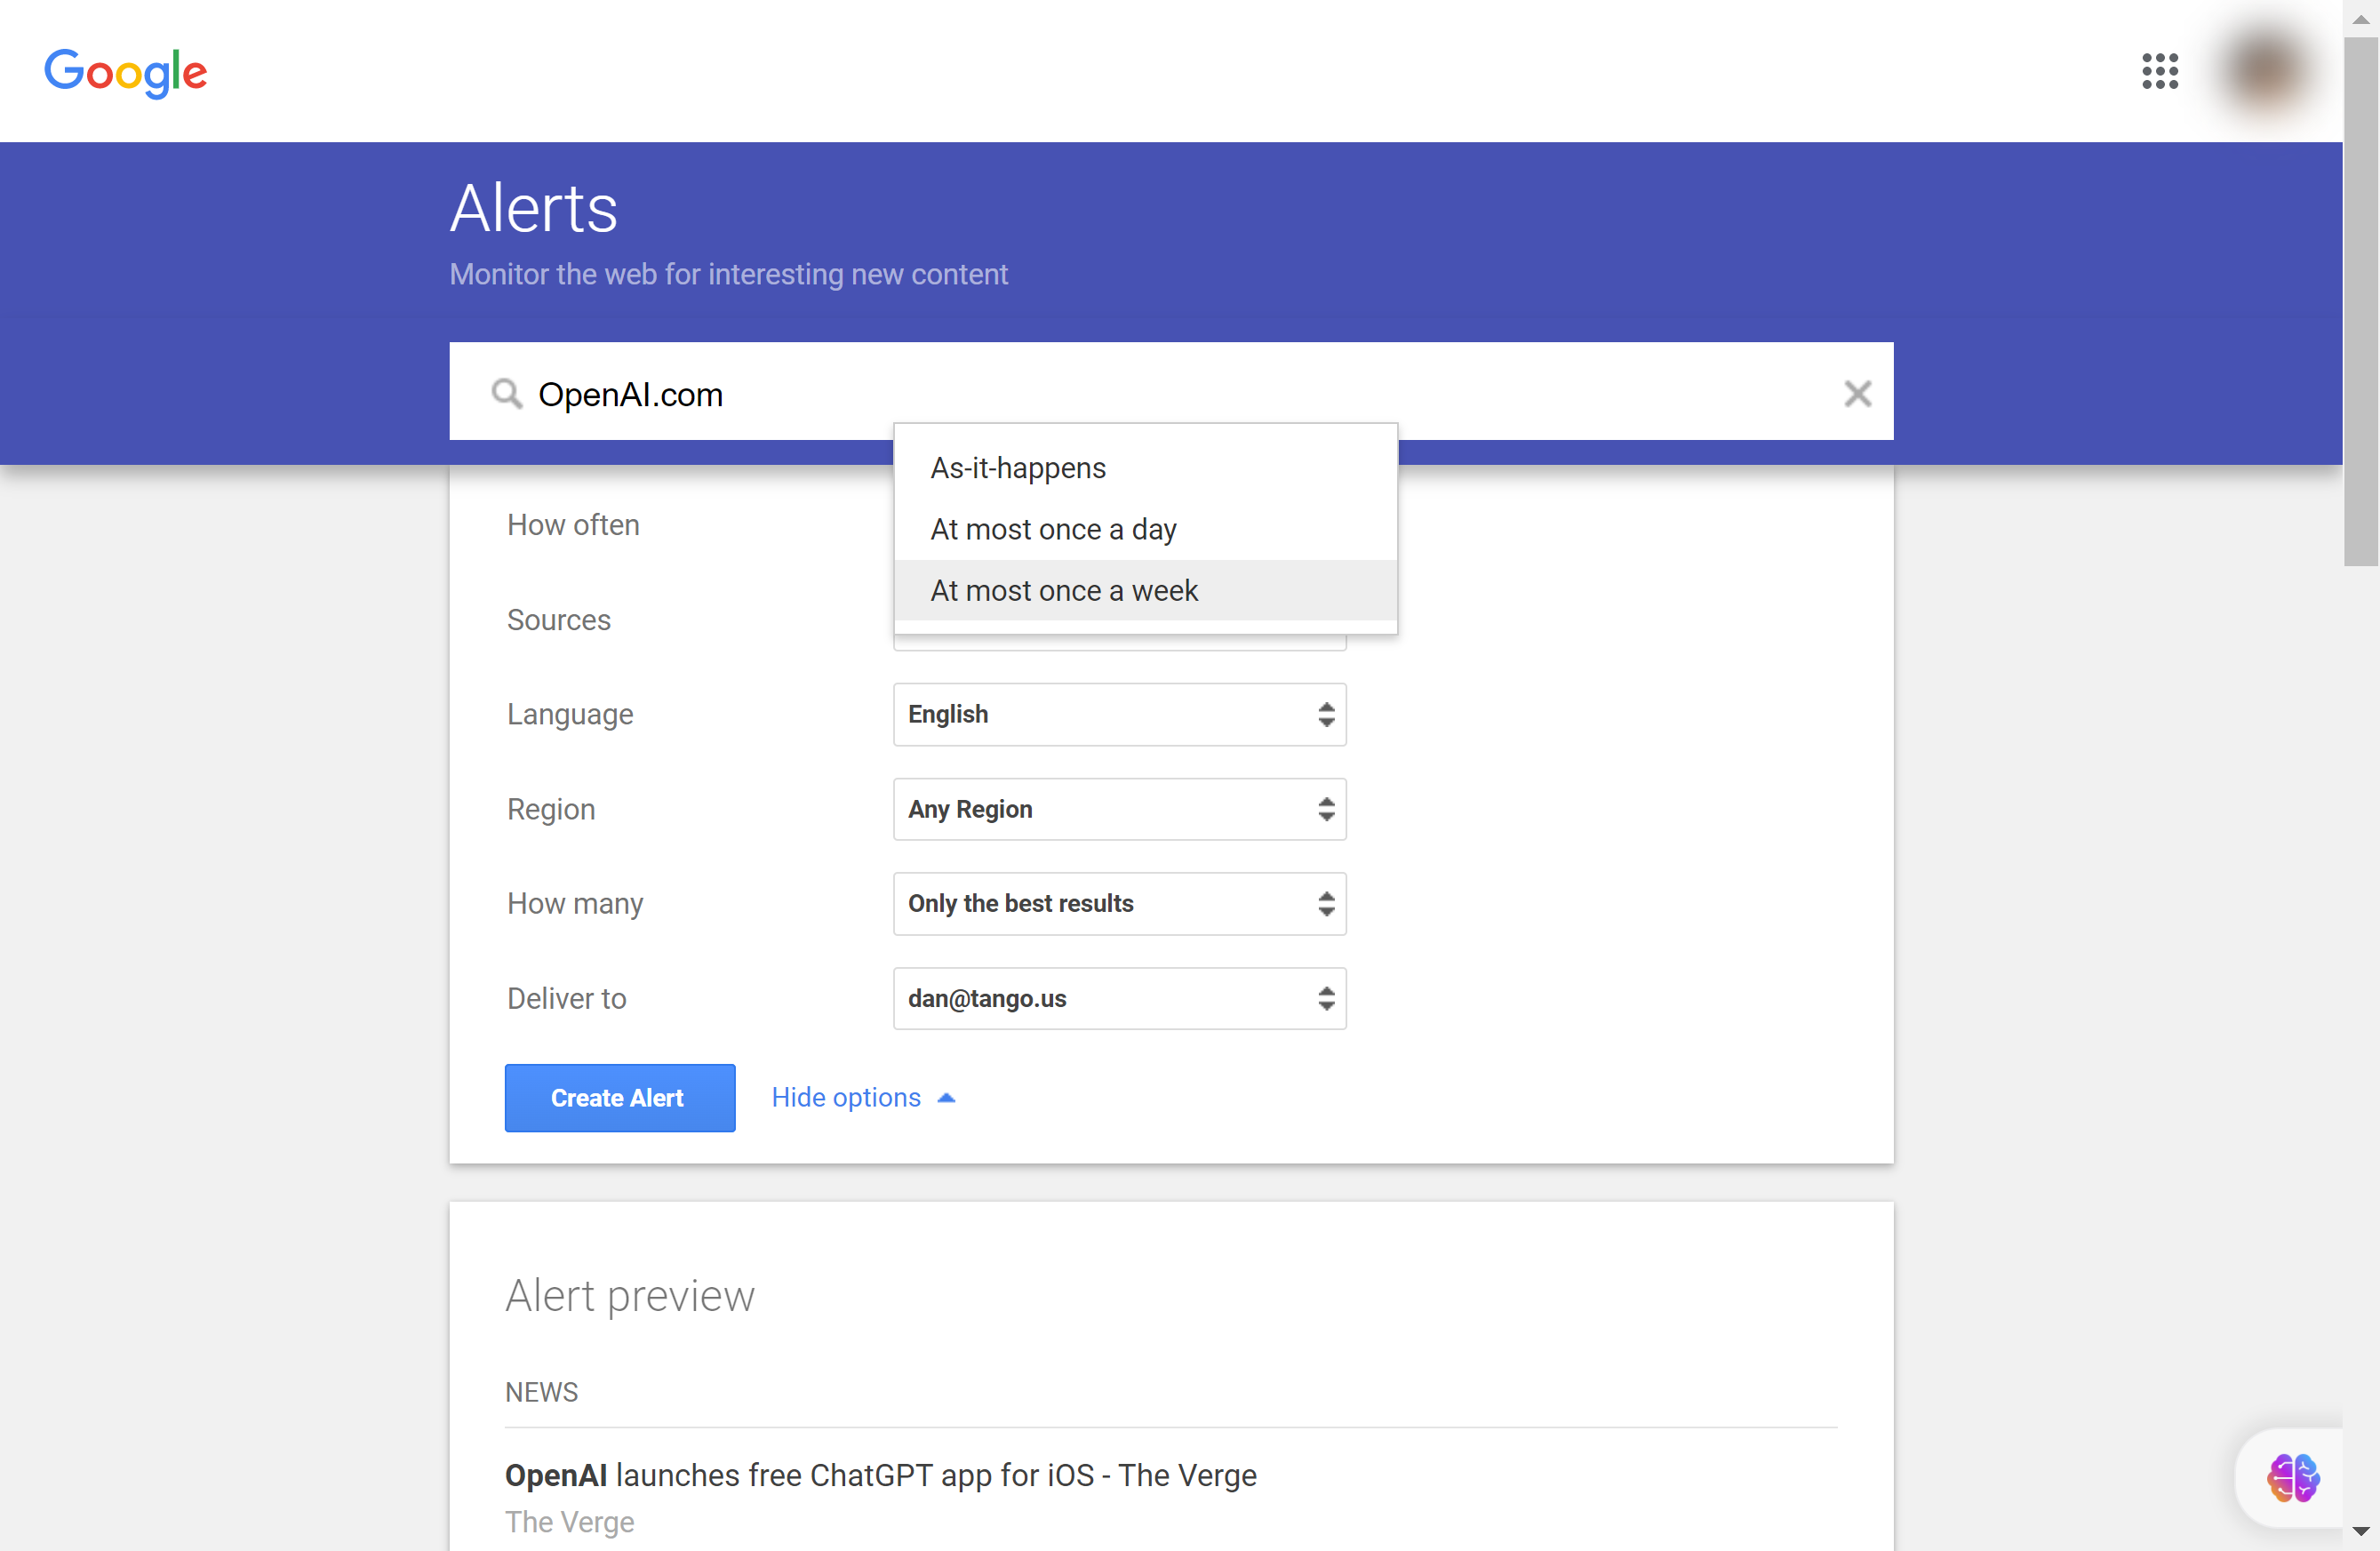The image size is (2380, 1551).
Task: Click the Create Alert button
Action: pyautogui.click(x=620, y=1097)
